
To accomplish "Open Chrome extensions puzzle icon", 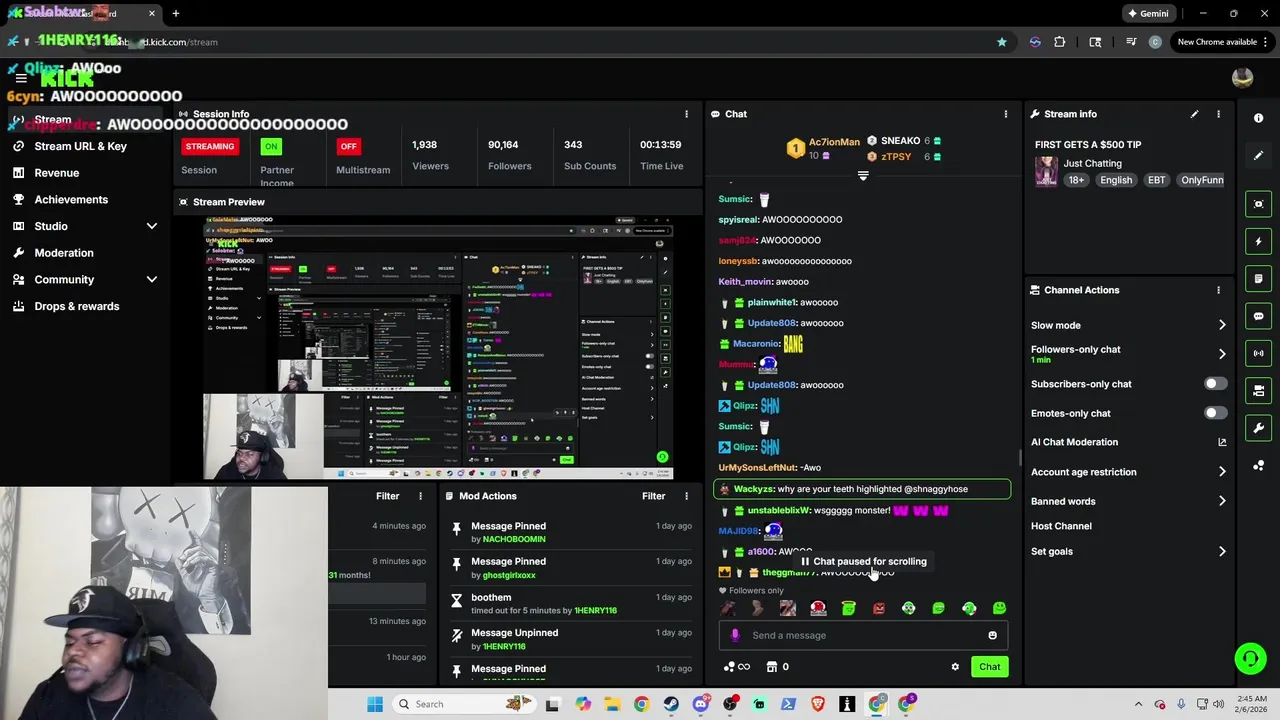I will [1060, 42].
